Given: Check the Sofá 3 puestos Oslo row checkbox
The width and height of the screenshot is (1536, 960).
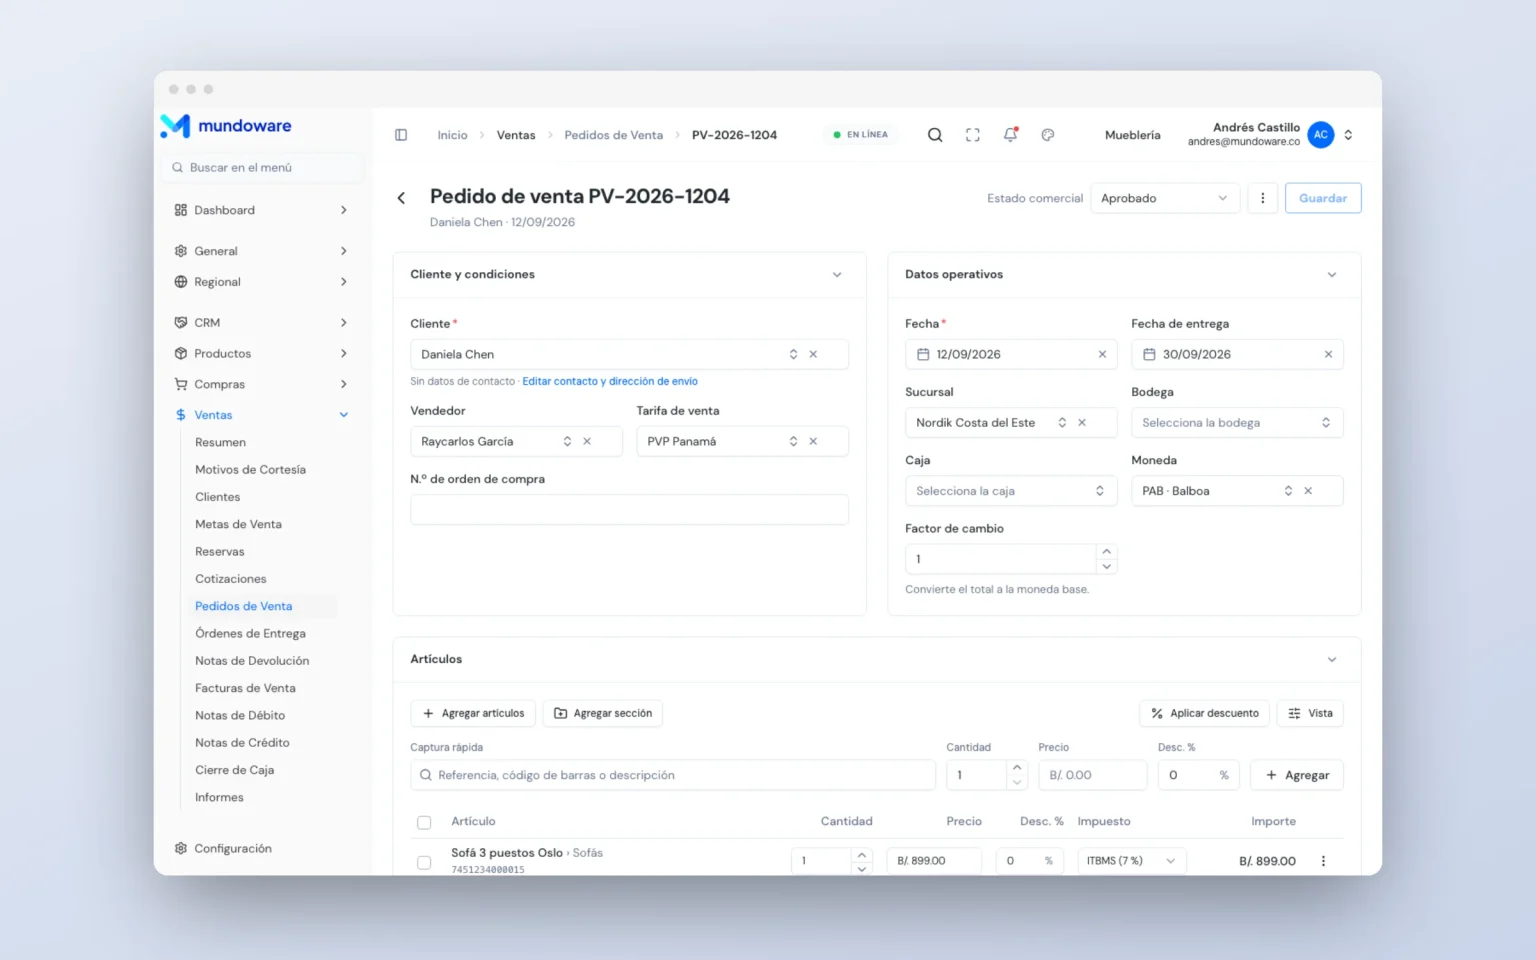Looking at the screenshot, I should tap(424, 862).
